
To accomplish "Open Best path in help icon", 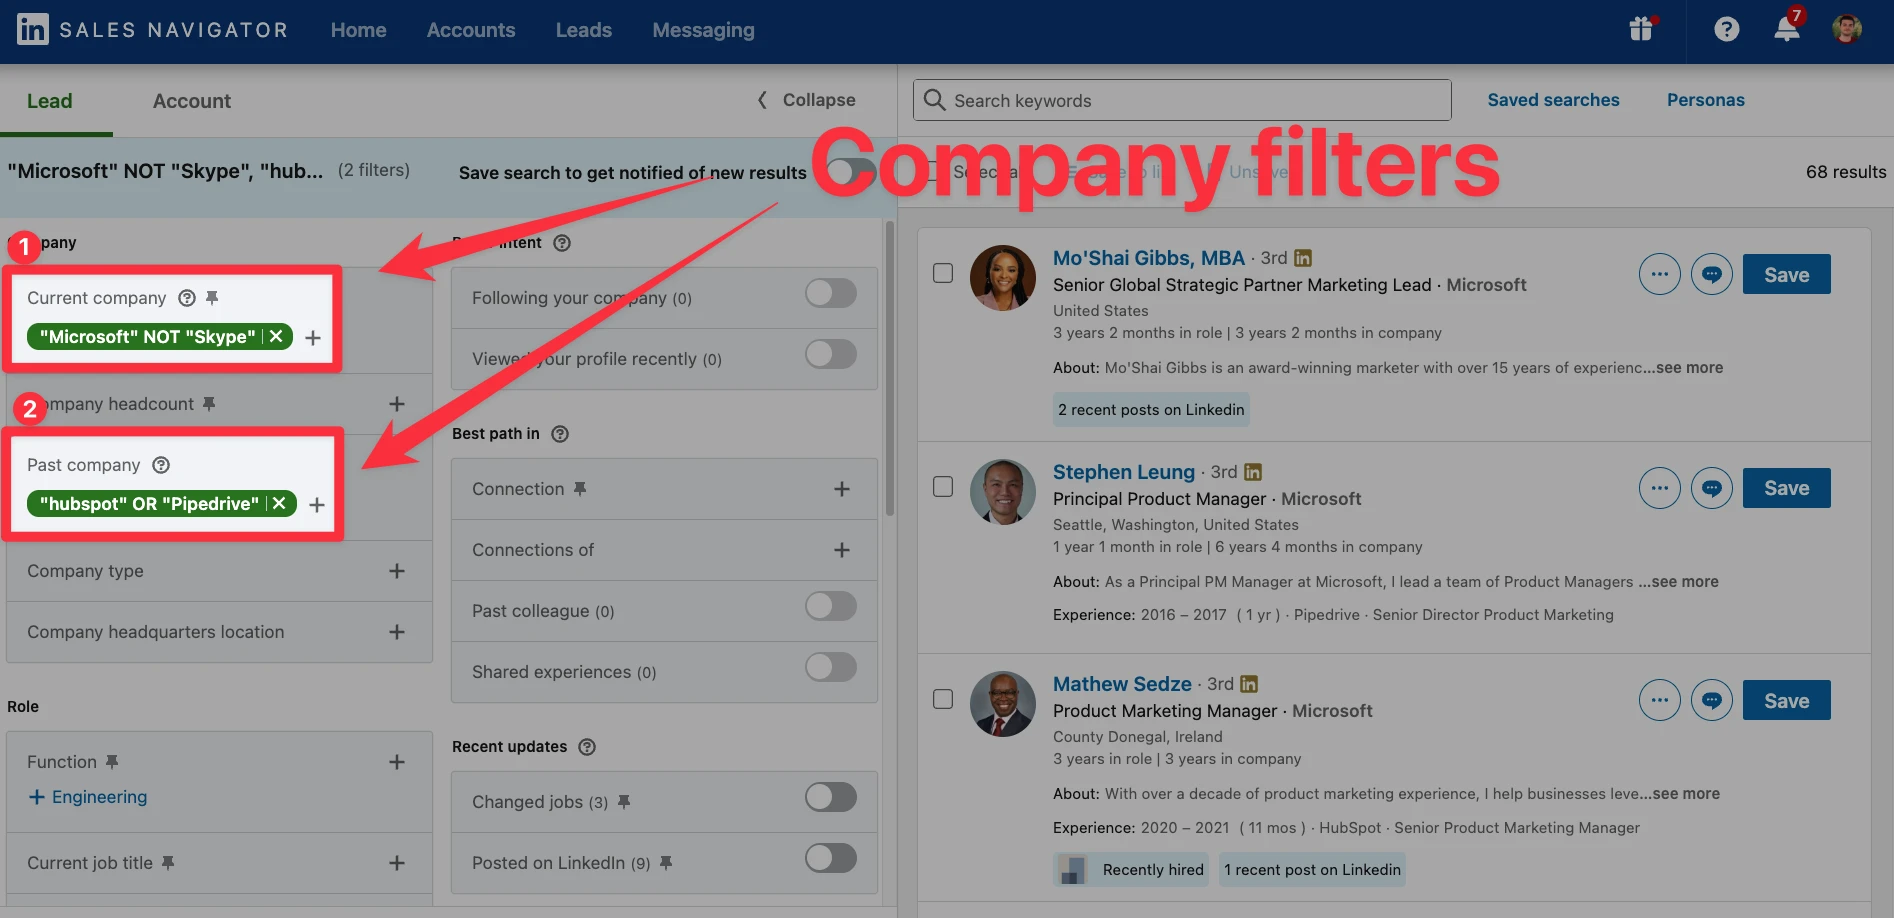I will click(560, 434).
